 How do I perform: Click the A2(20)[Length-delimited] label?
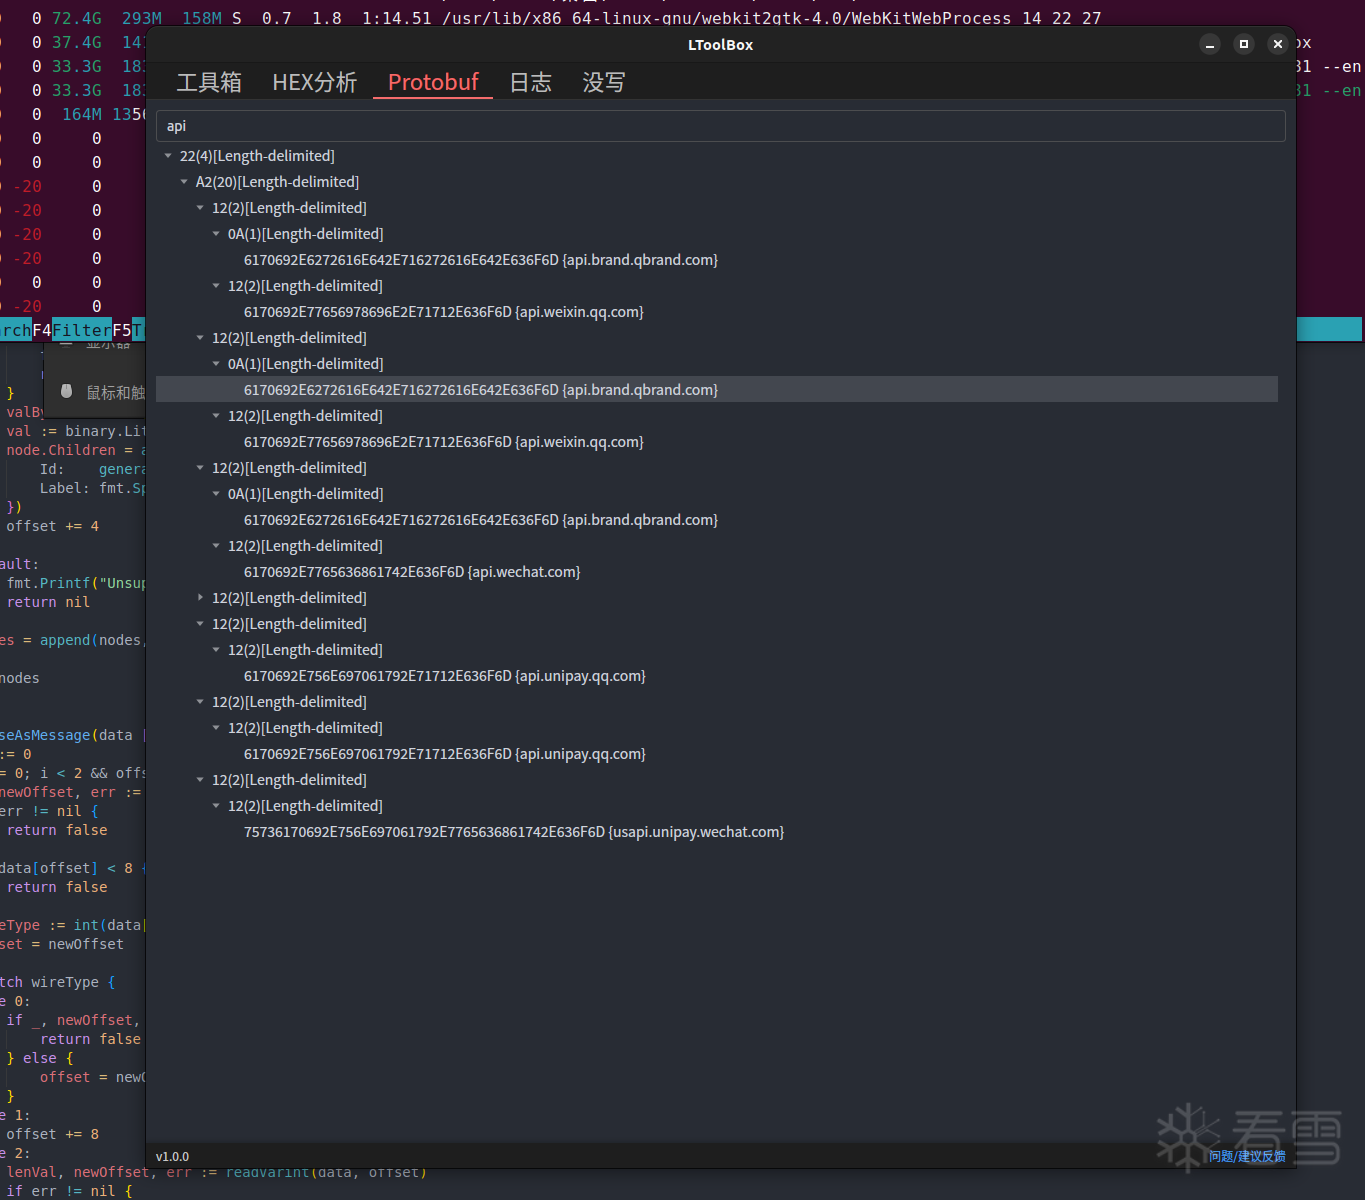[277, 182]
